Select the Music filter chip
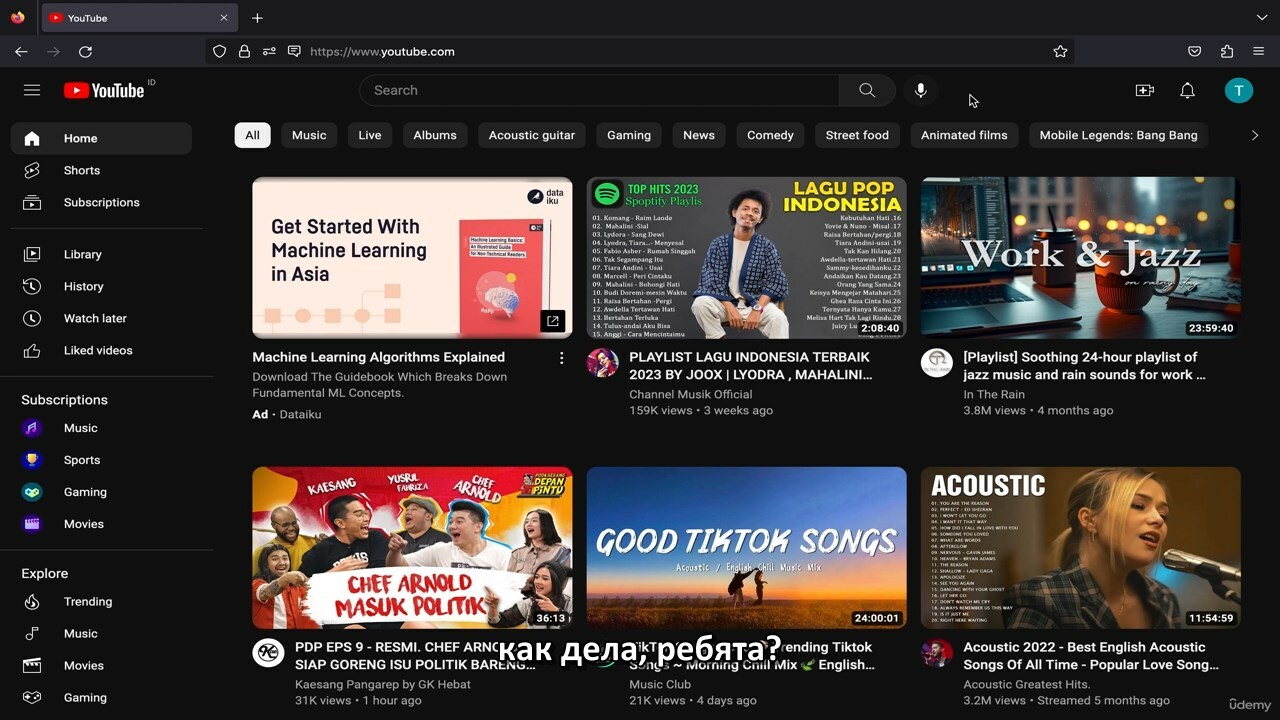1280x720 pixels. click(309, 135)
